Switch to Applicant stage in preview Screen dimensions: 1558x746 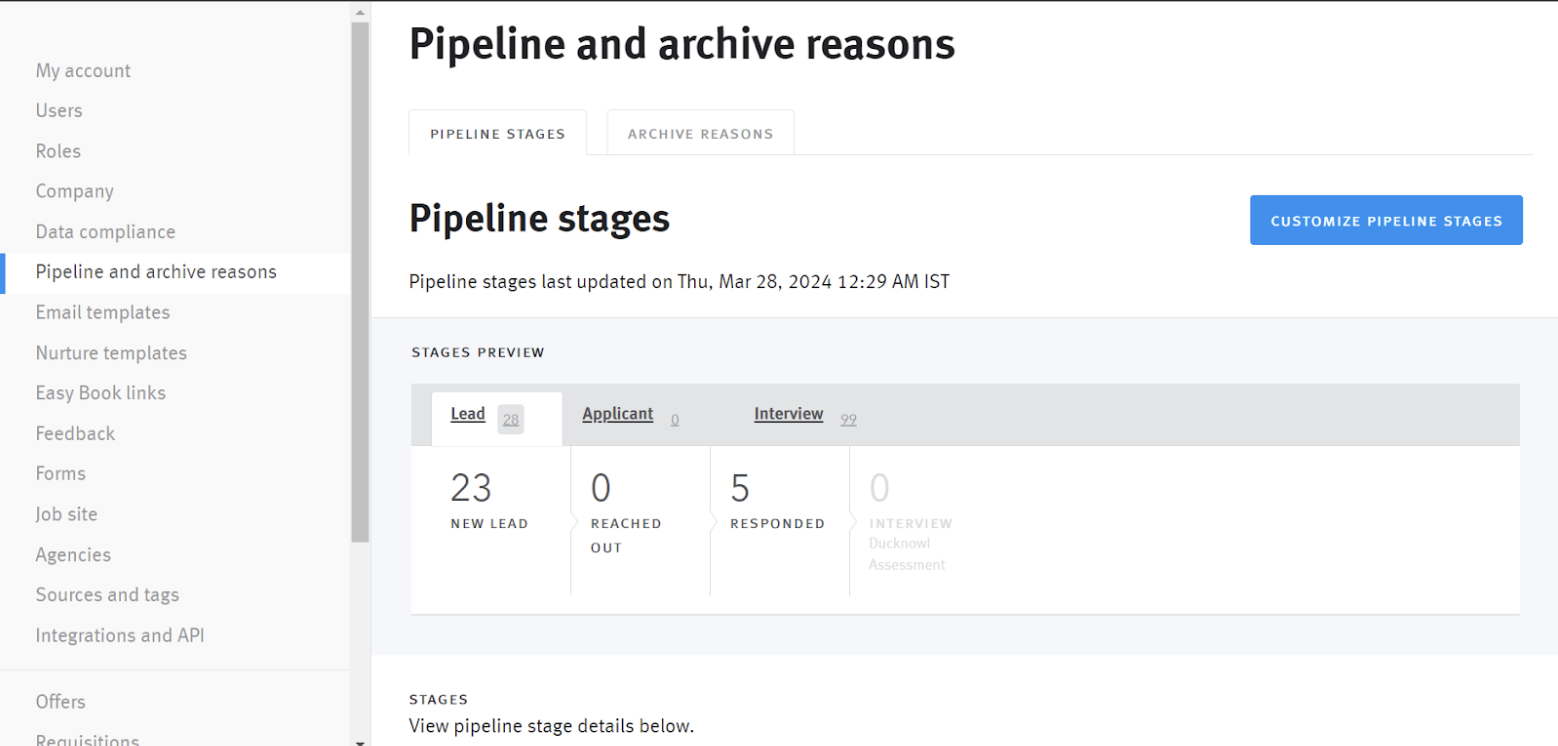(x=617, y=415)
